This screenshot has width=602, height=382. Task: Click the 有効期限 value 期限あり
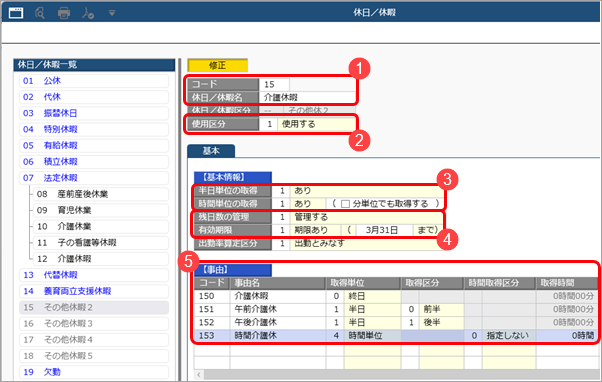click(x=316, y=230)
